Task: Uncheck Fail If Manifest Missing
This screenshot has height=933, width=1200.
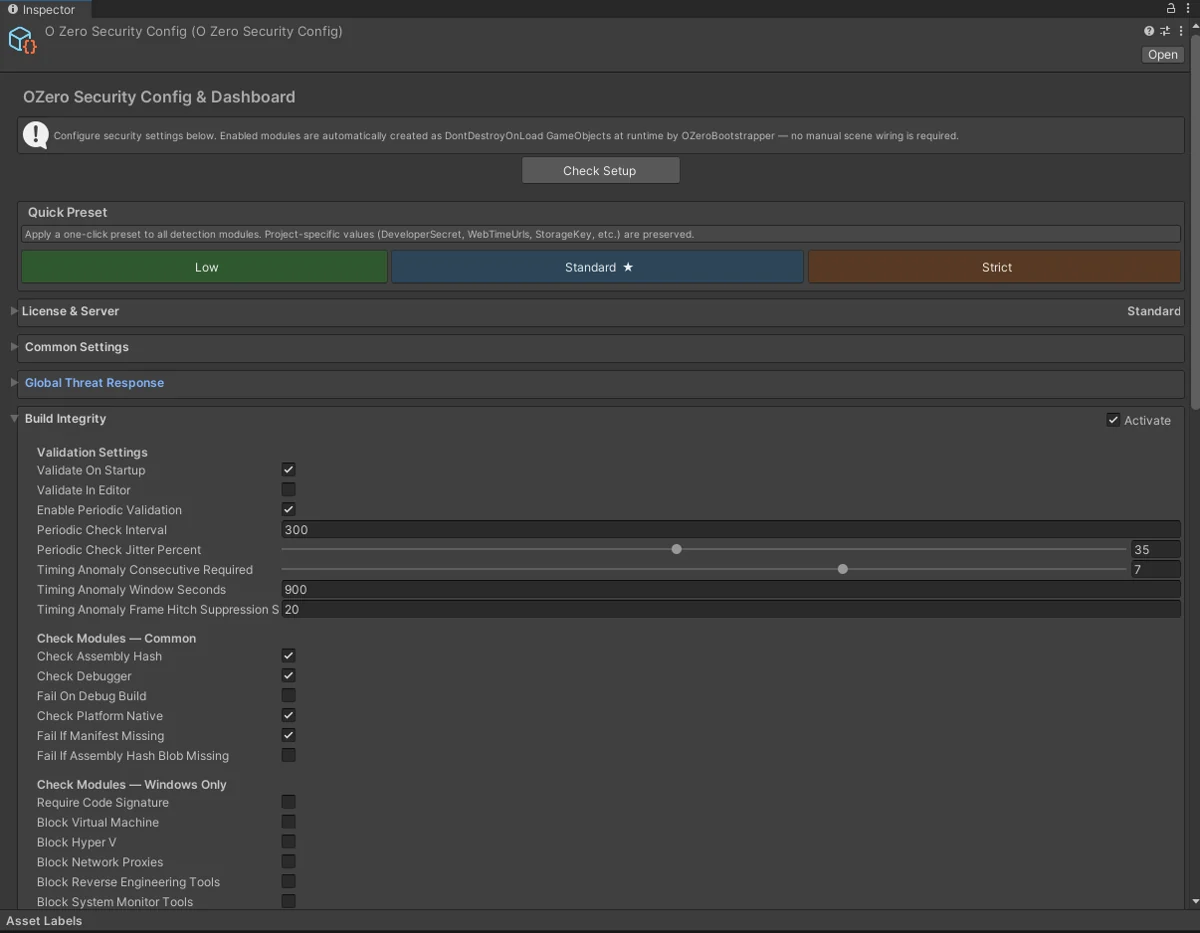Action: pos(288,736)
